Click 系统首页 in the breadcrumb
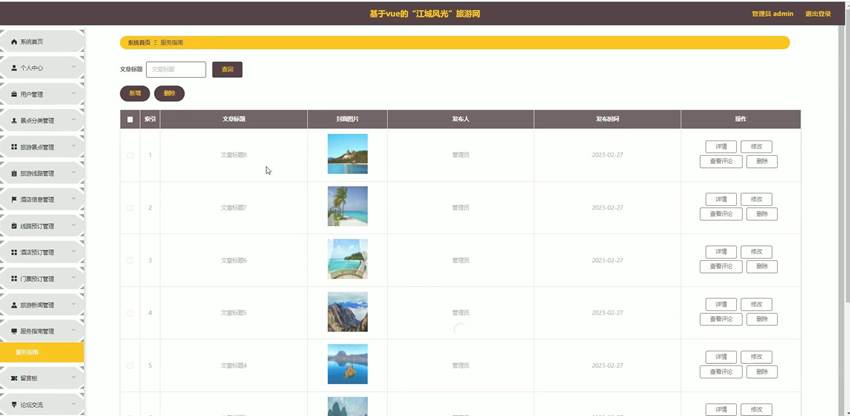The width and height of the screenshot is (850, 416). [x=139, y=42]
